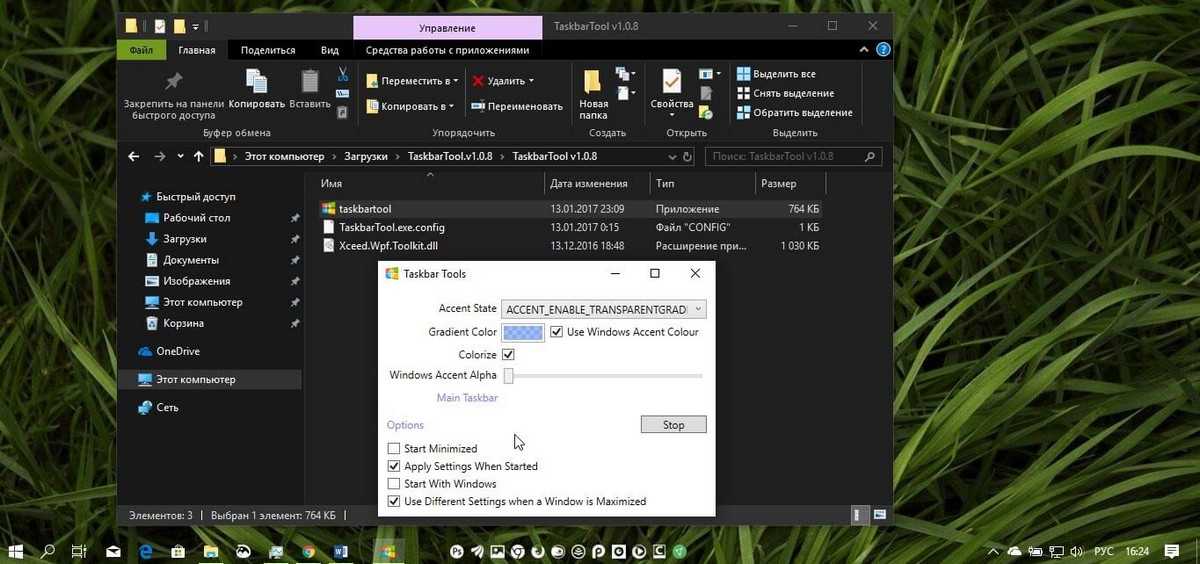Click the Copy icon in ribbon
The image size is (1200, 564).
coord(256,82)
